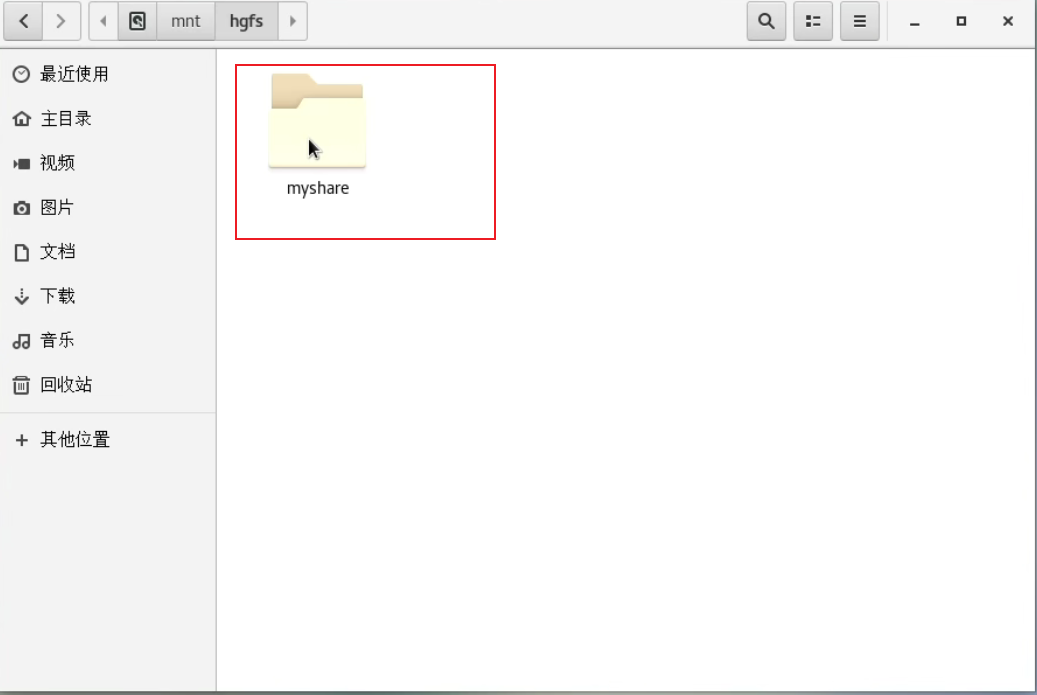Go forward to the next folder
This screenshot has height=695, width=1037.
tap(62, 21)
